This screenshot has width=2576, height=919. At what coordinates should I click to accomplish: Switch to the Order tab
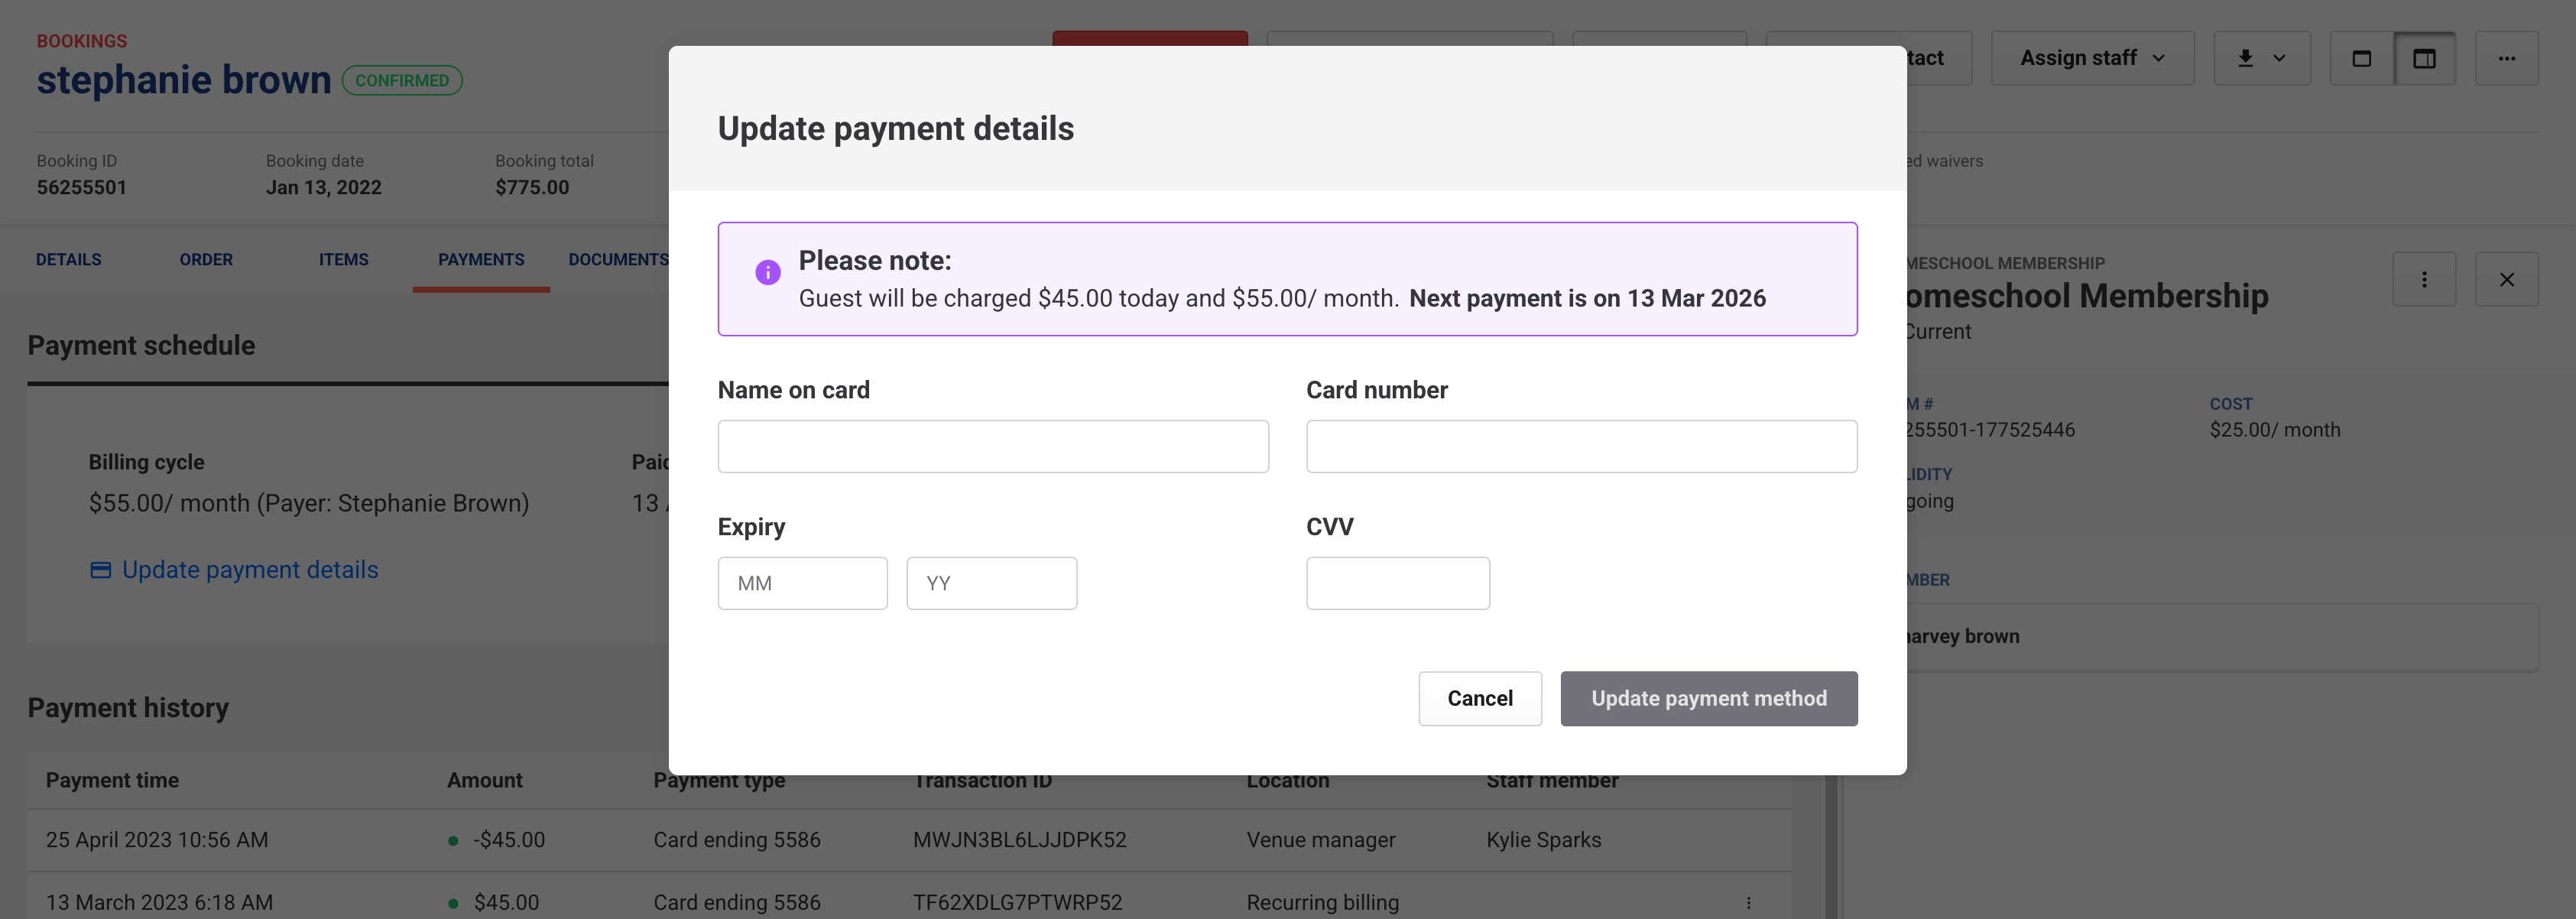pos(206,260)
